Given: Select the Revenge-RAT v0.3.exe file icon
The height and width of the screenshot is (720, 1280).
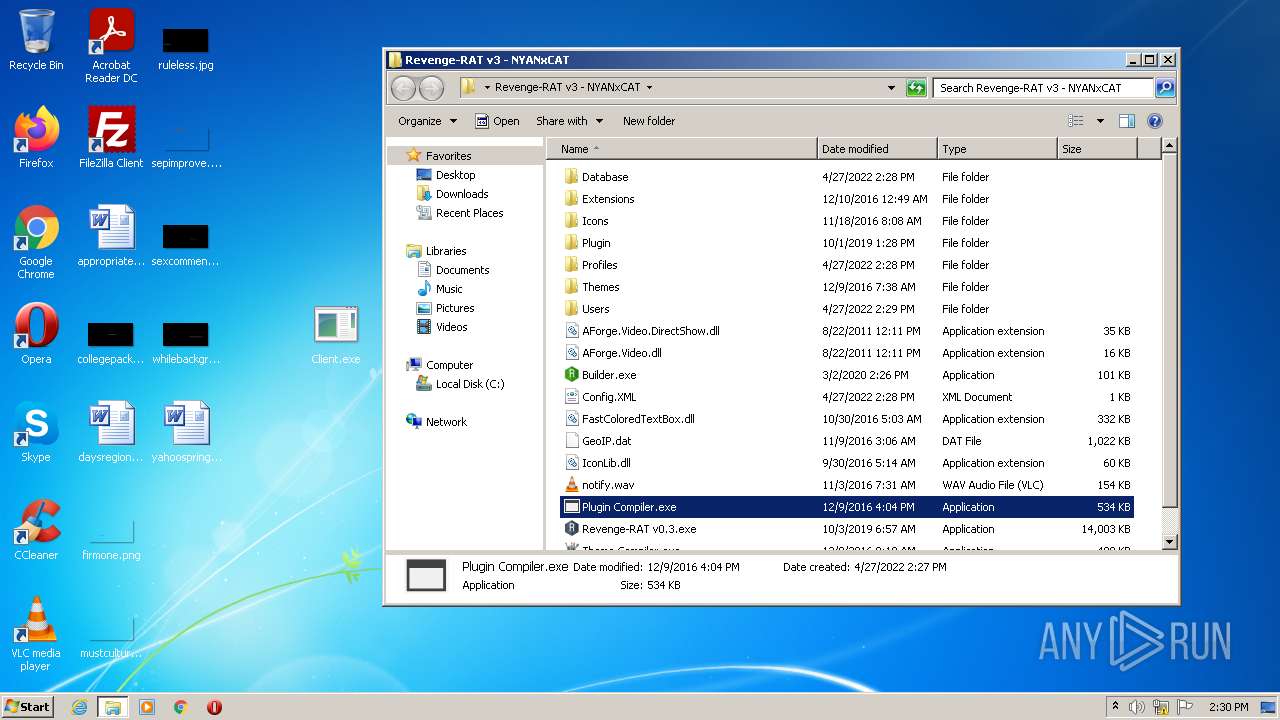Looking at the screenshot, I should coord(571,529).
